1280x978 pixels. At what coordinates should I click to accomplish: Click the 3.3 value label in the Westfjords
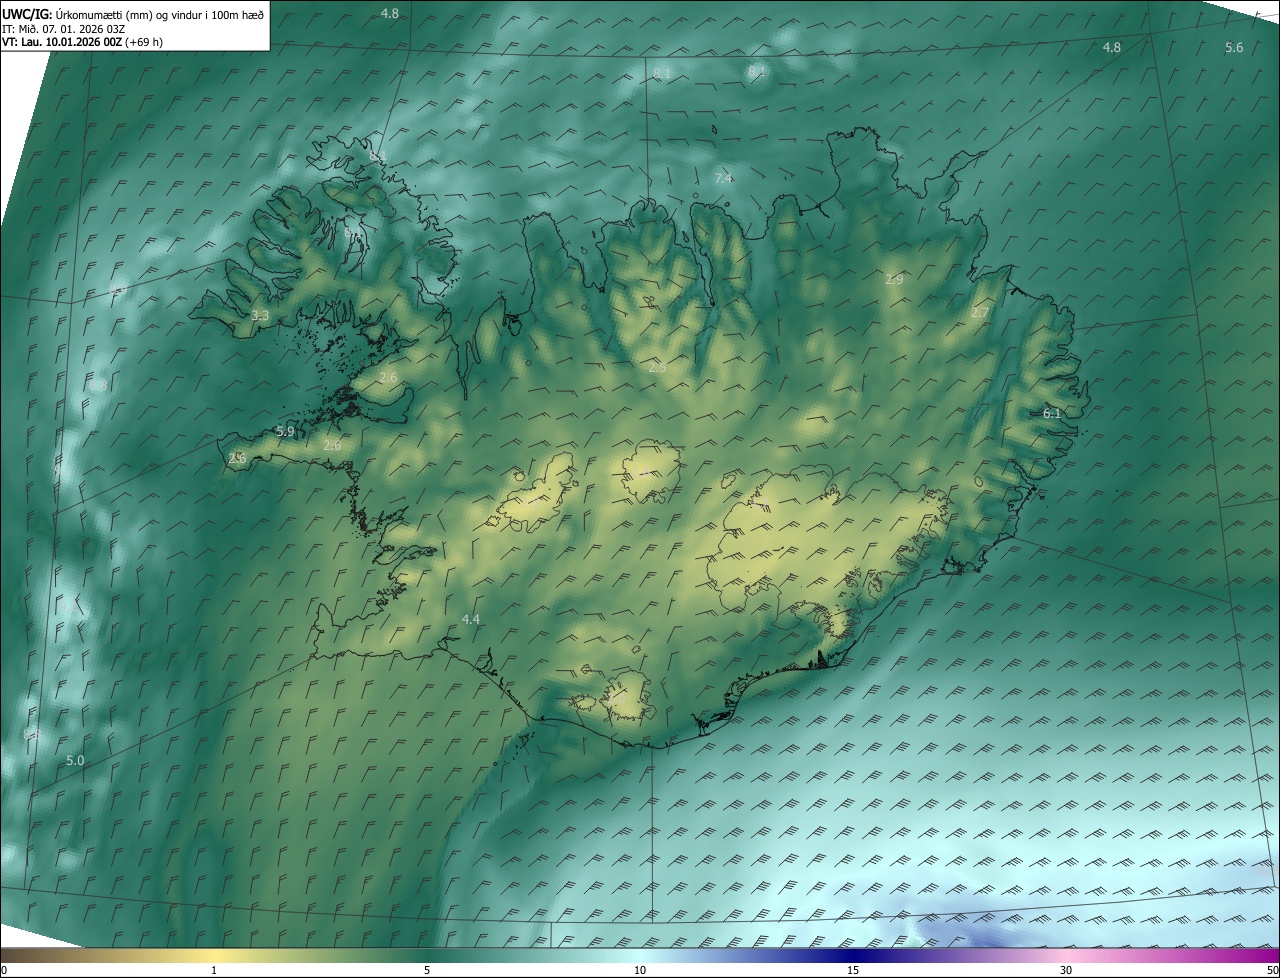tap(260, 316)
